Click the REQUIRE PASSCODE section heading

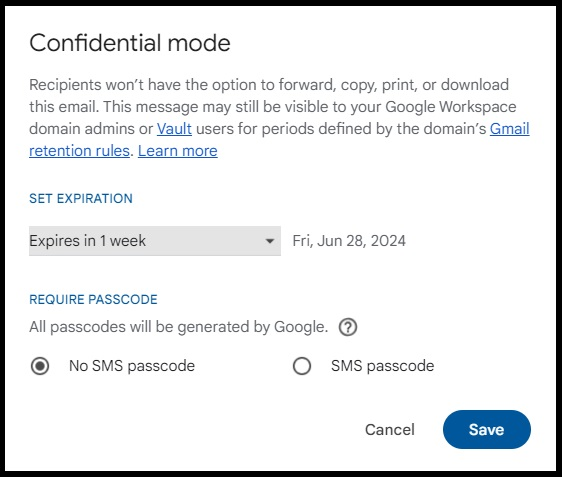tap(93, 300)
